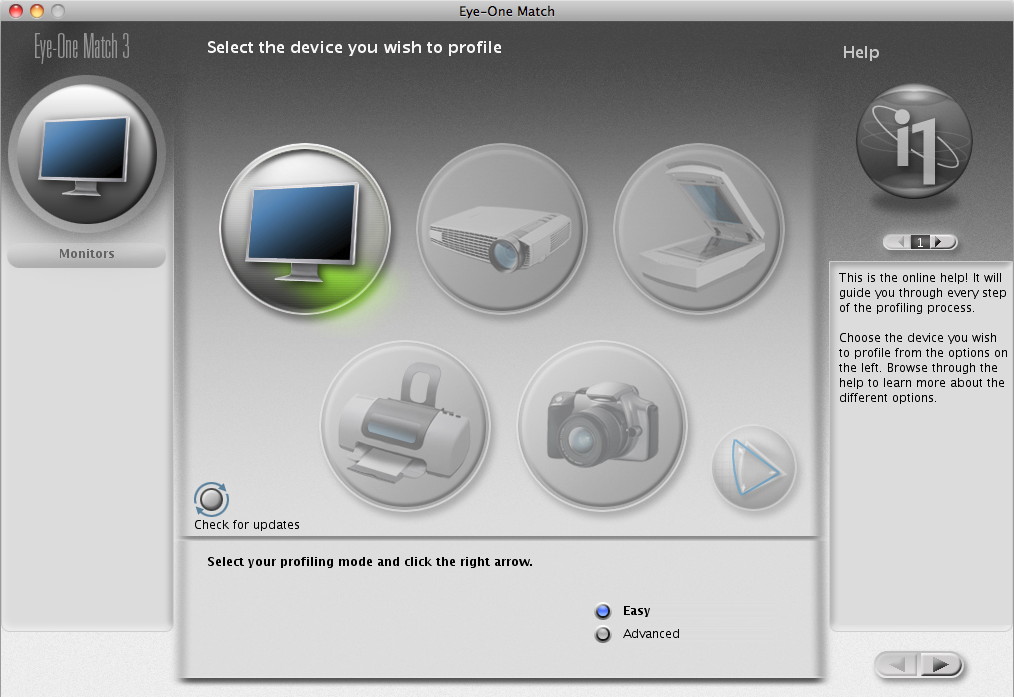Pick the printer device icon
The width and height of the screenshot is (1014, 697).
coord(405,426)
